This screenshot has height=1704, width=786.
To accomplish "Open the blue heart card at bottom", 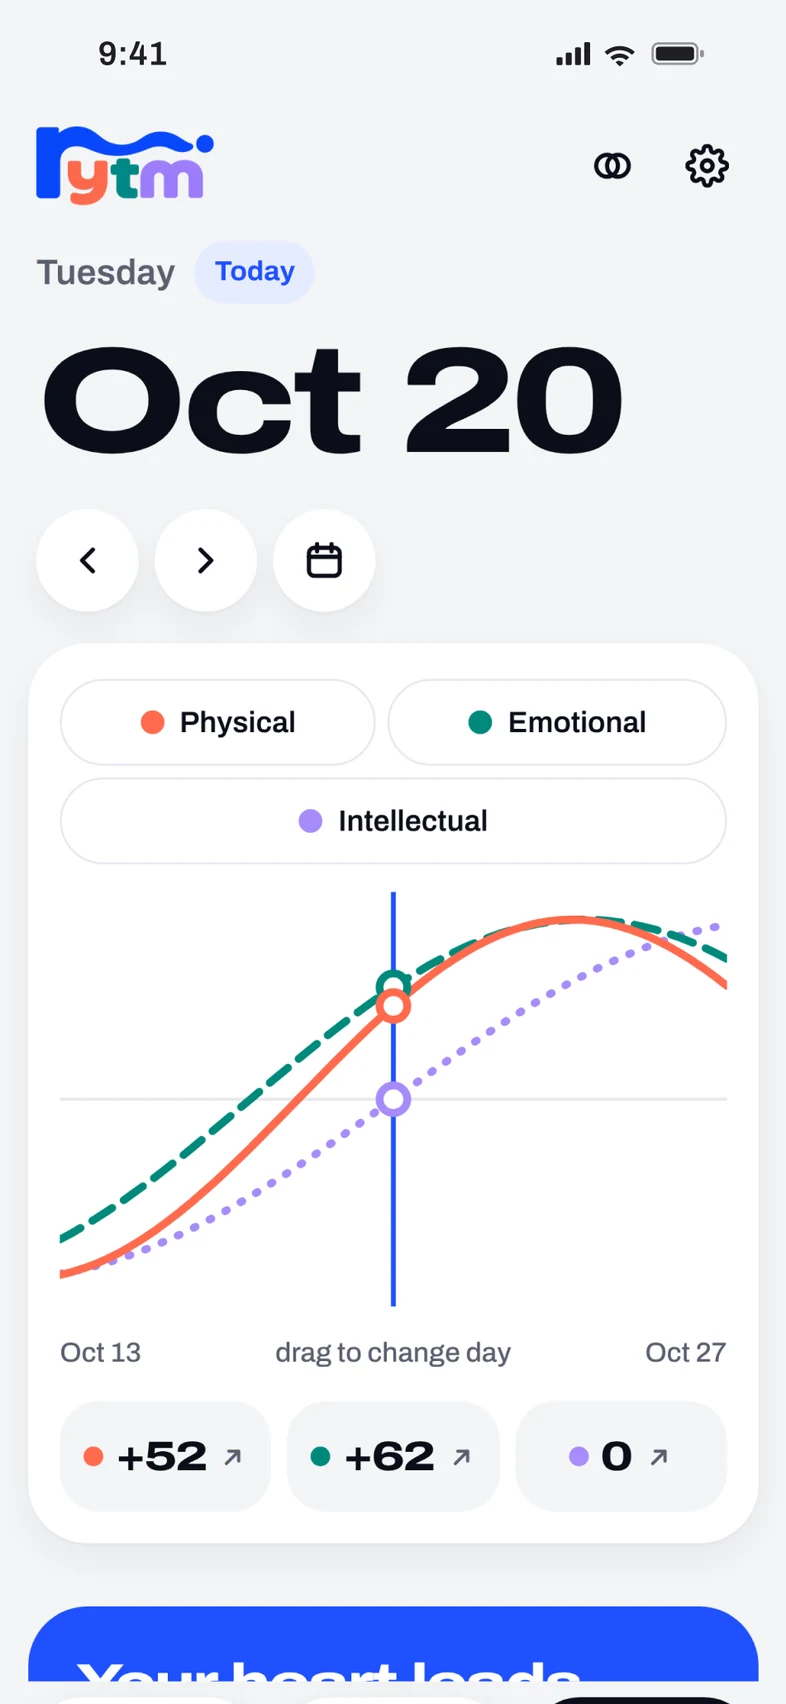I will tap(393, 1644).
